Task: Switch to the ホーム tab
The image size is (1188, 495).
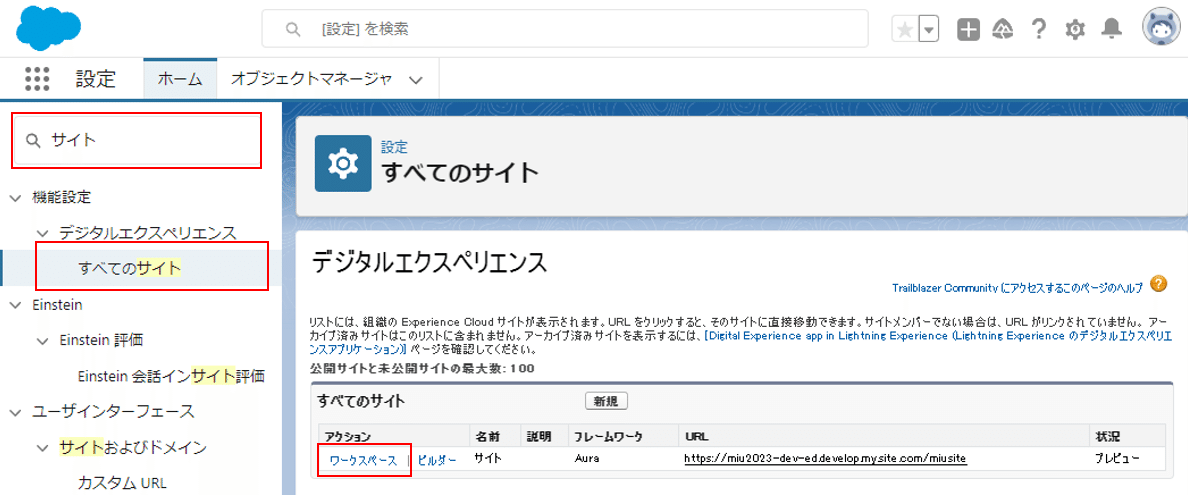Action: point(180,78)
